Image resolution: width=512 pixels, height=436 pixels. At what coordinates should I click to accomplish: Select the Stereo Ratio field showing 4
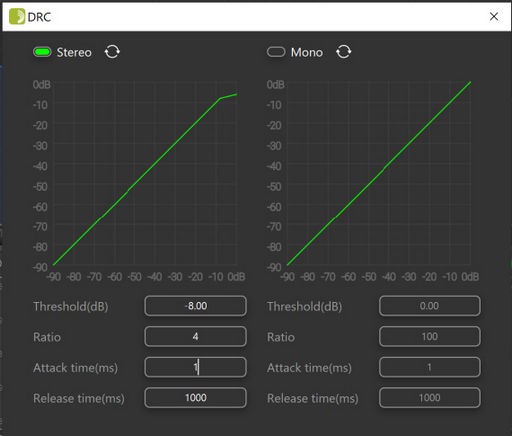(196, 336)
